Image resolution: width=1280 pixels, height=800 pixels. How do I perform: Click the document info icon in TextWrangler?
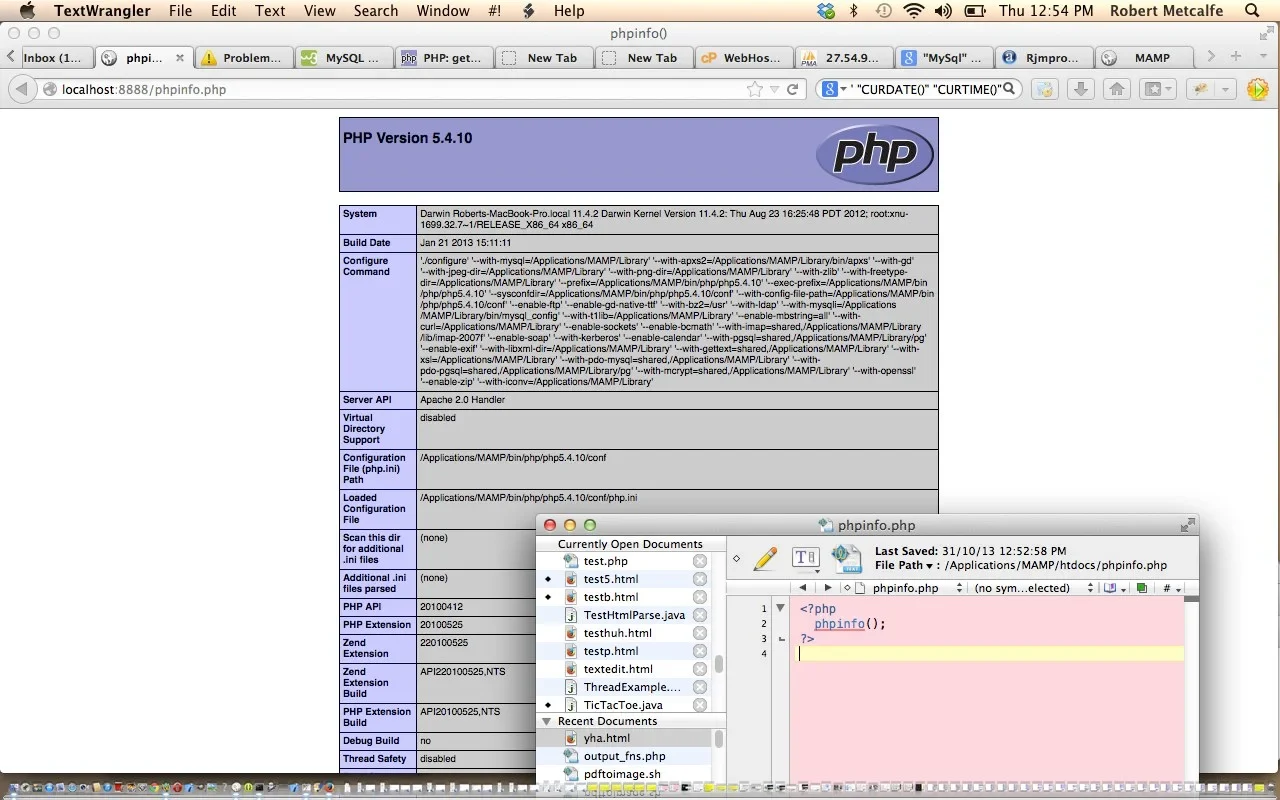pos(847,558)
